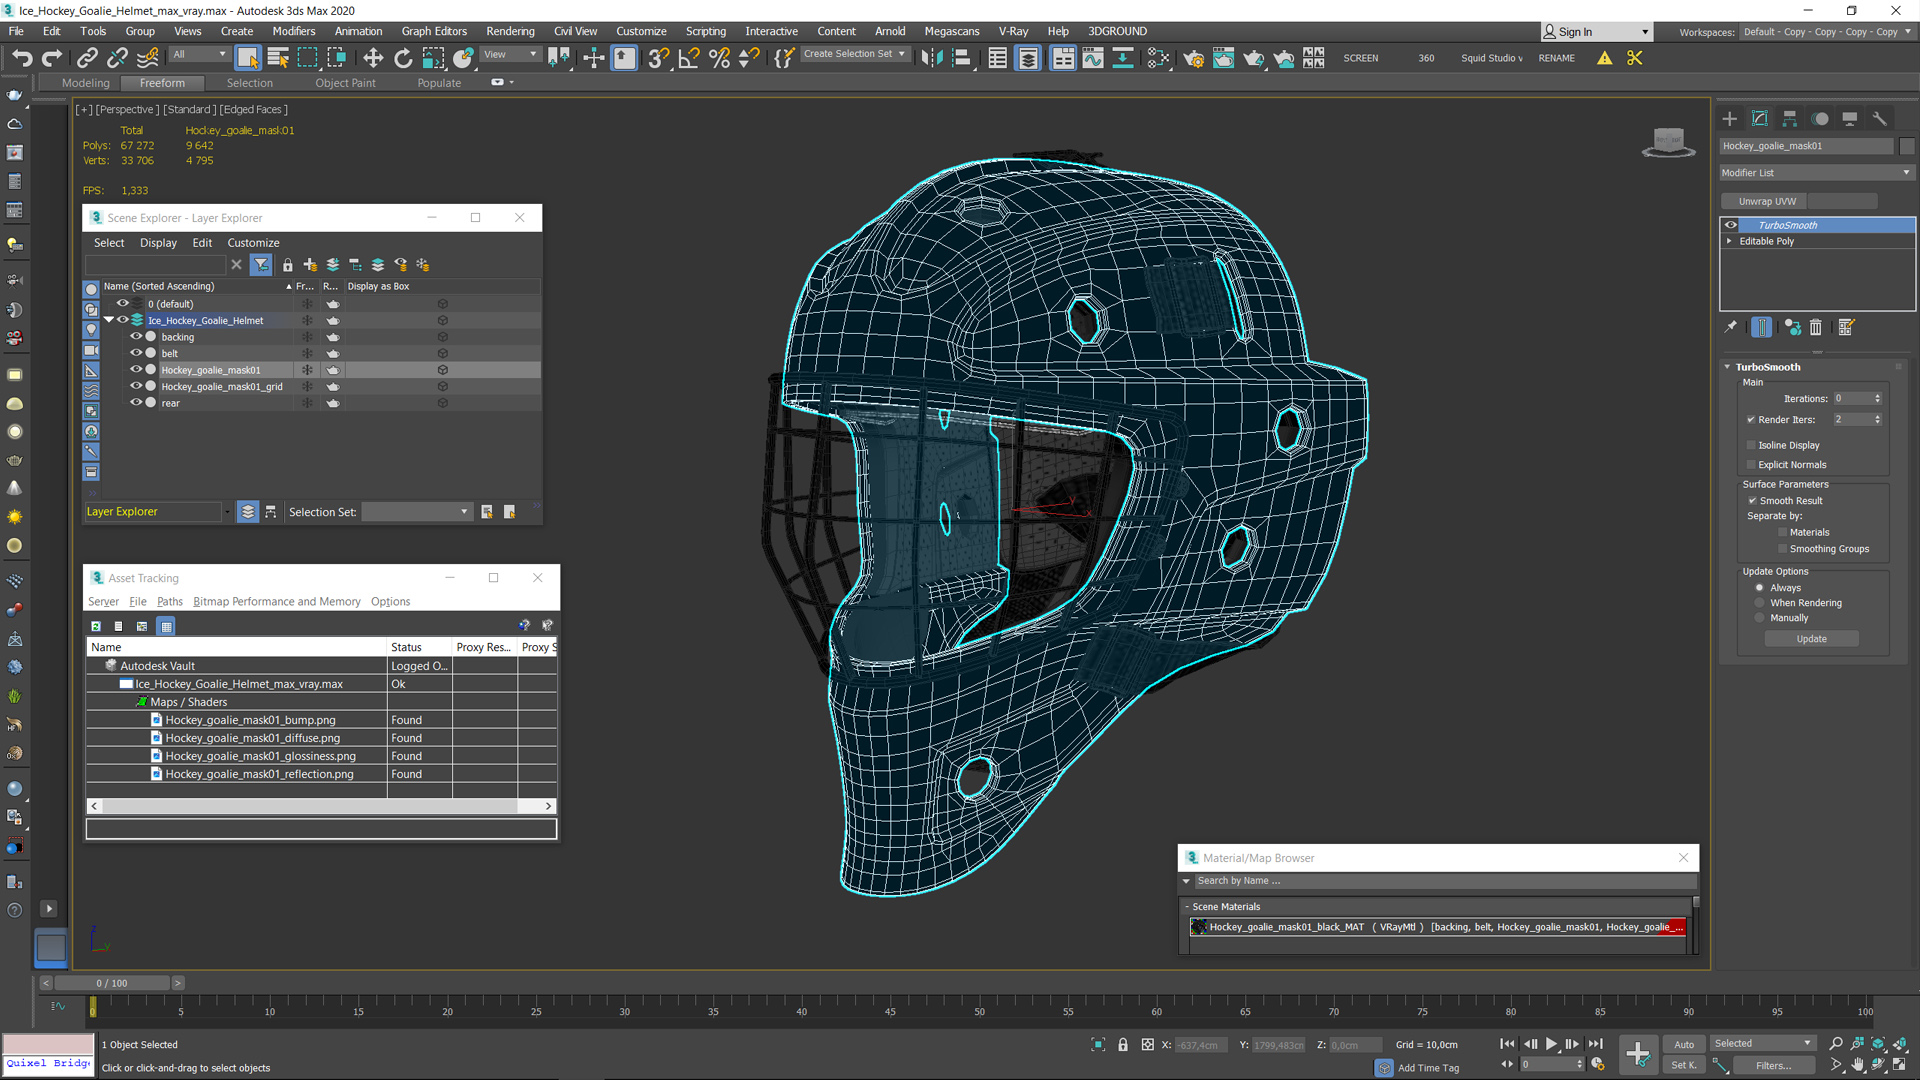The image size is (1920, 1080).
Task: Choose the Select and Rotate tool
Action: (x=403, y=58)
